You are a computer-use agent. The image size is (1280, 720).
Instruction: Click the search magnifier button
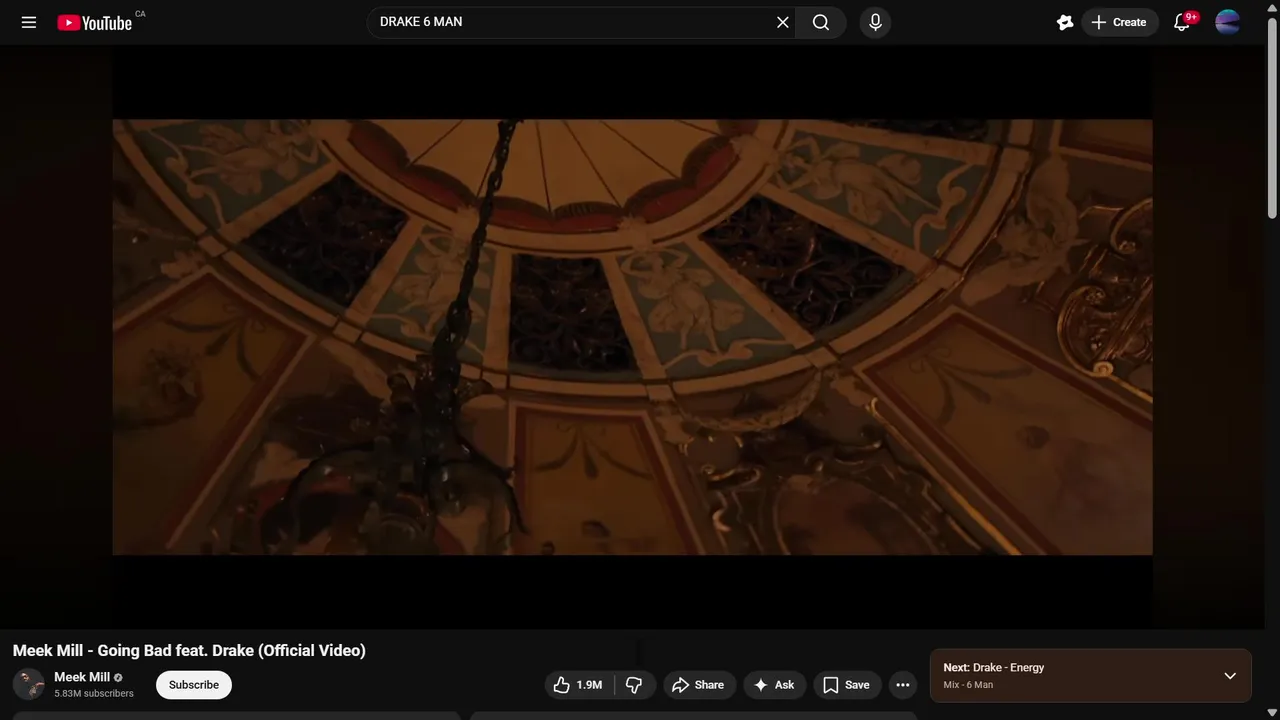[x=821, y=22]
